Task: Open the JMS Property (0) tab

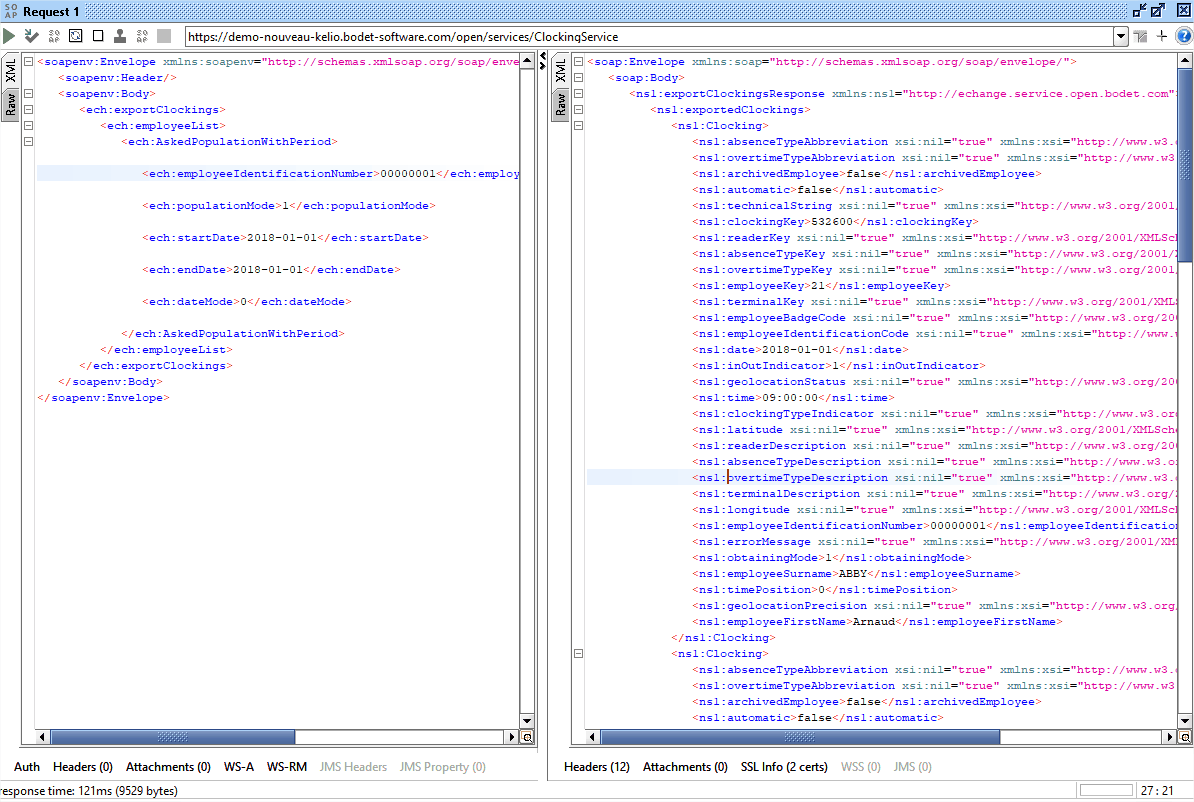Action: [x=442, y=767]
